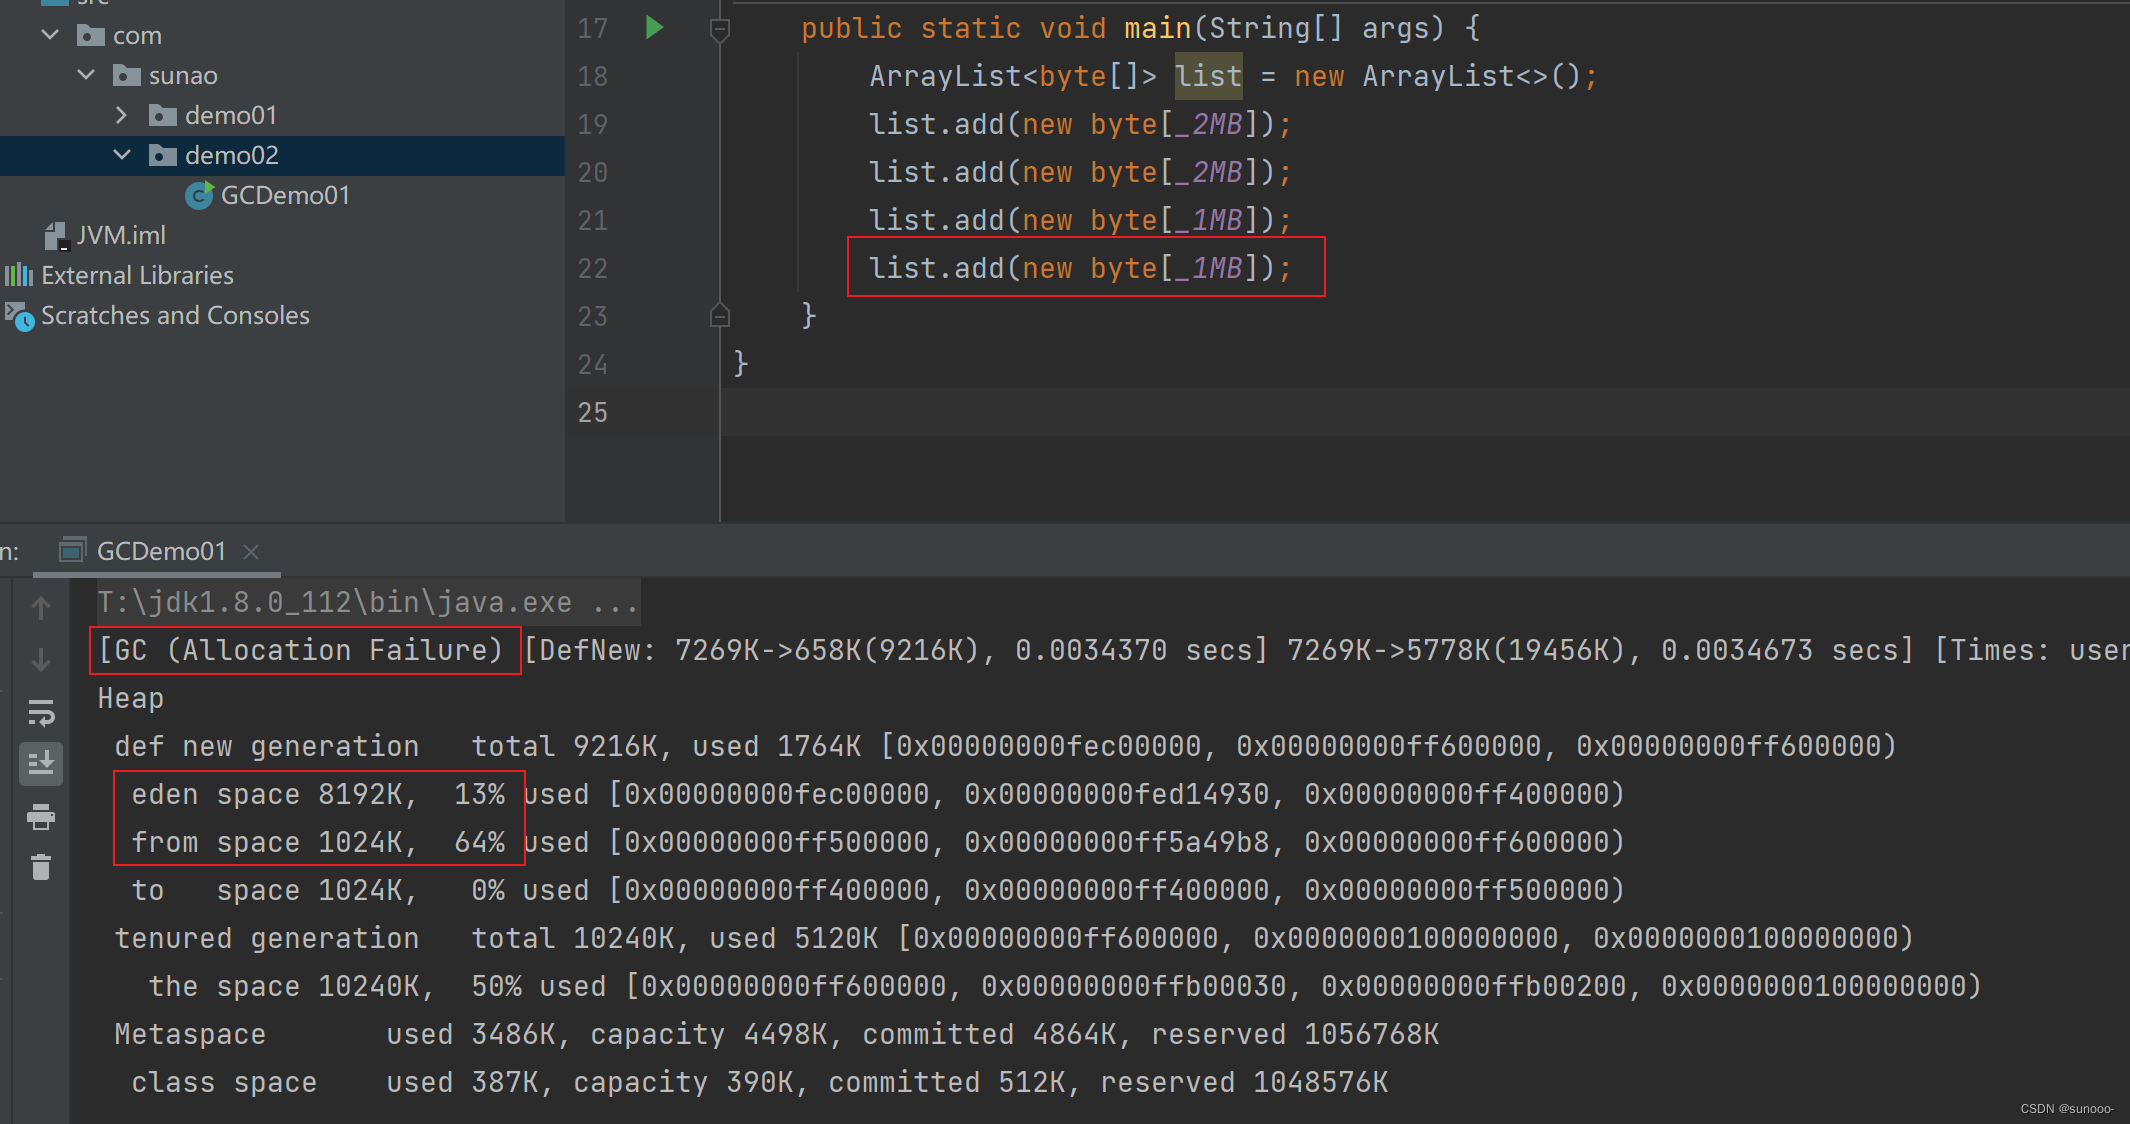The image size is (2130, 1124).
Task: Open External Libraries node icon
Action: coord(19,275)
